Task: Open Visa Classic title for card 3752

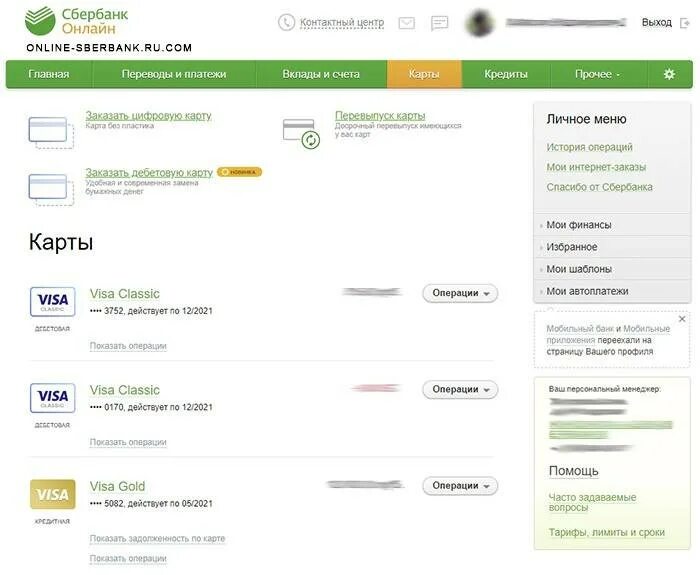Action: [125, 294]
